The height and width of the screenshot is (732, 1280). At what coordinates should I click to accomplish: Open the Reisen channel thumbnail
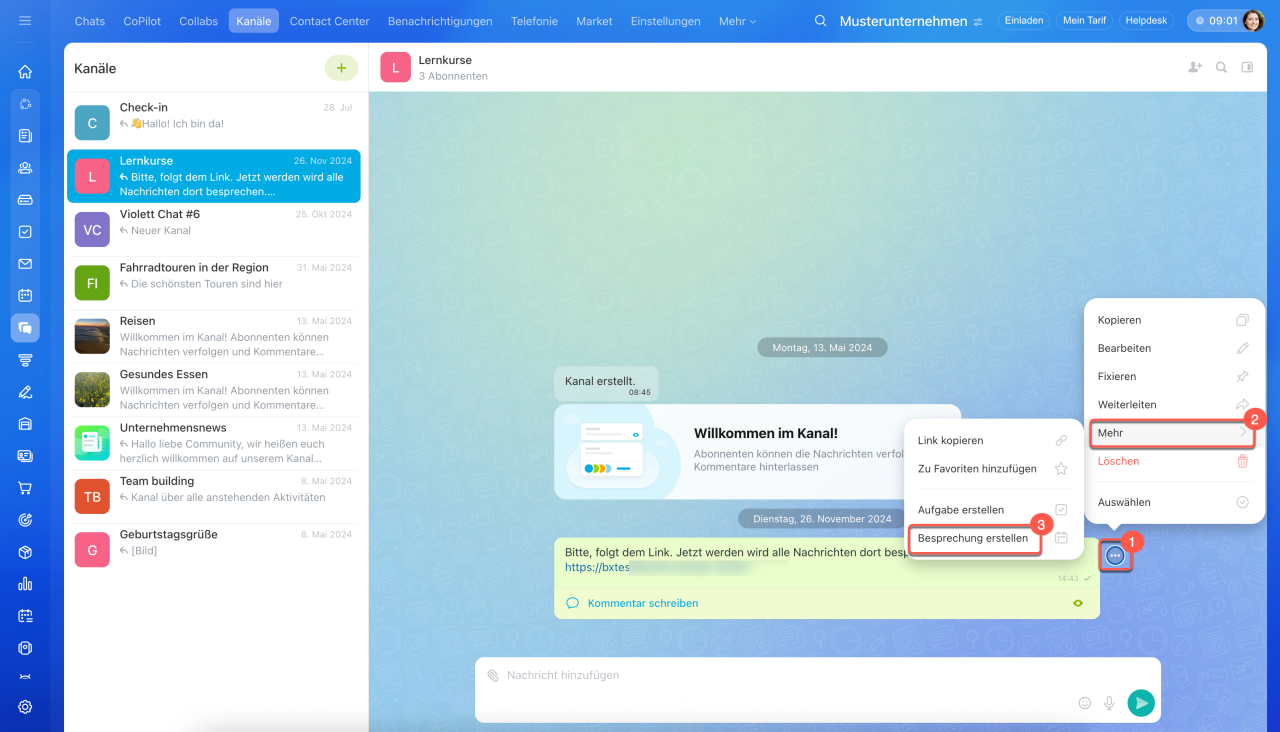coord(92,336)
